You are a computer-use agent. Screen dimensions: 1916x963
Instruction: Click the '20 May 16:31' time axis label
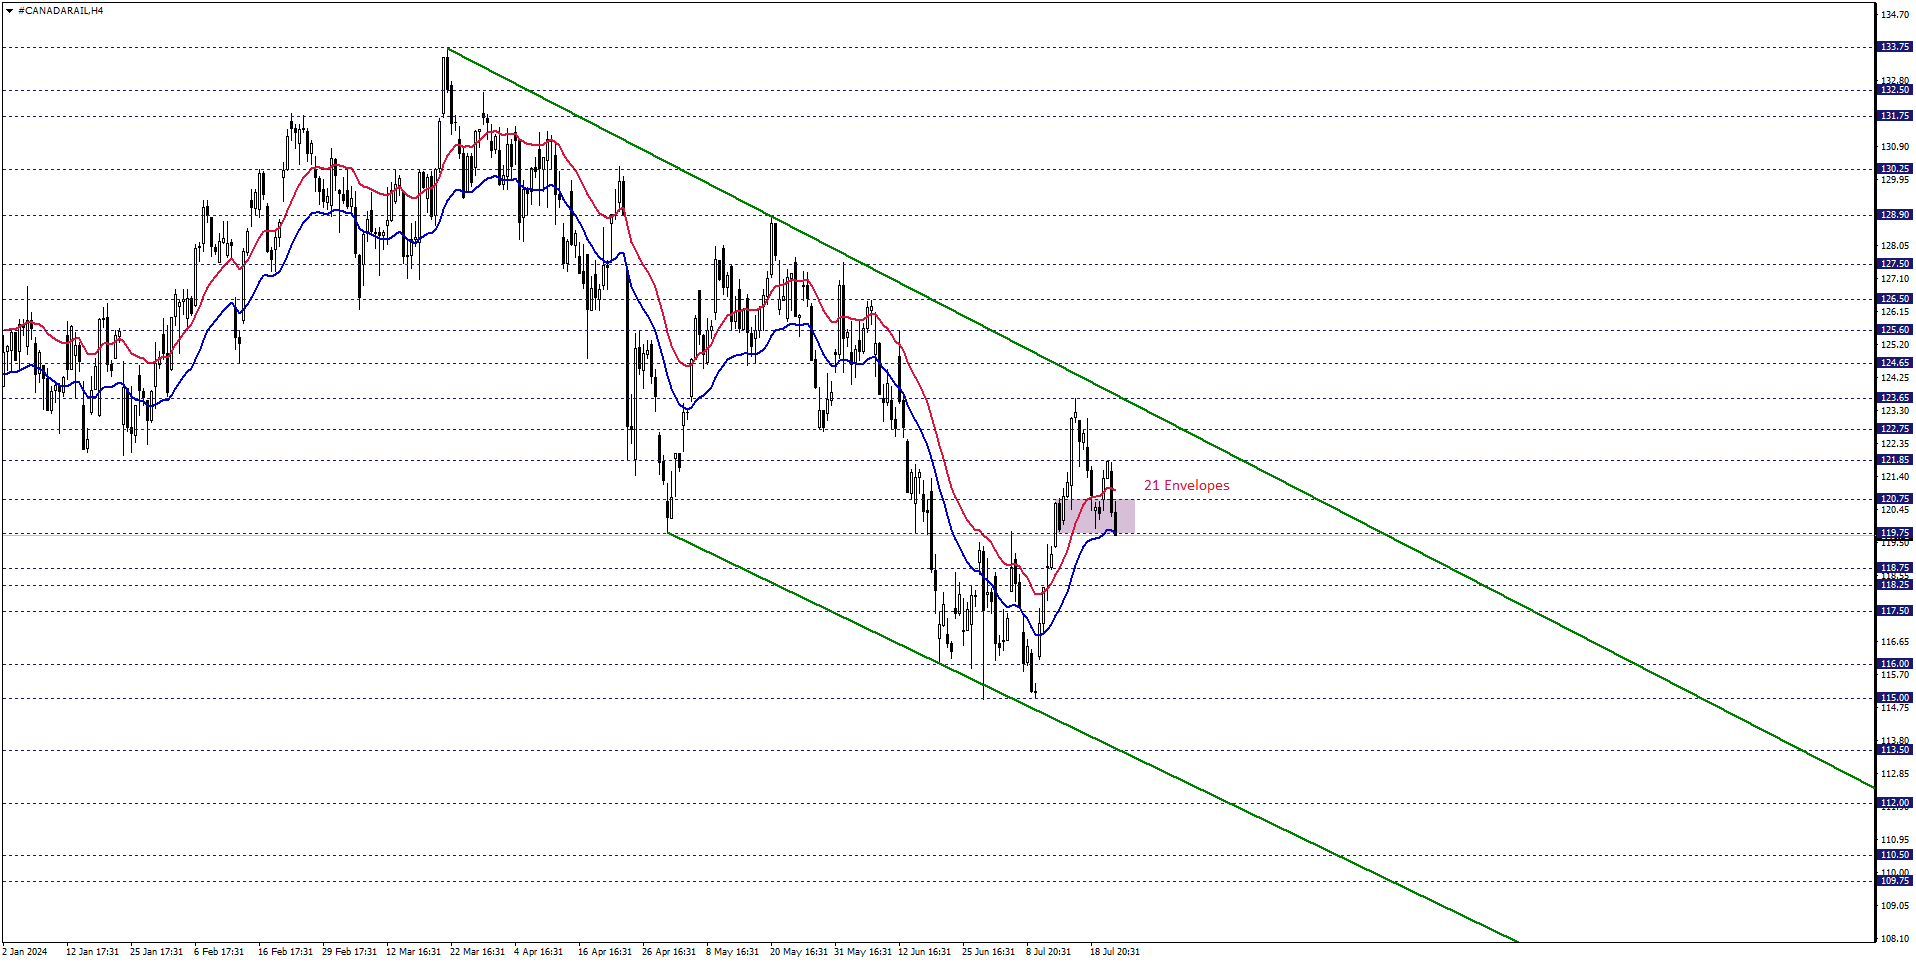799,952
